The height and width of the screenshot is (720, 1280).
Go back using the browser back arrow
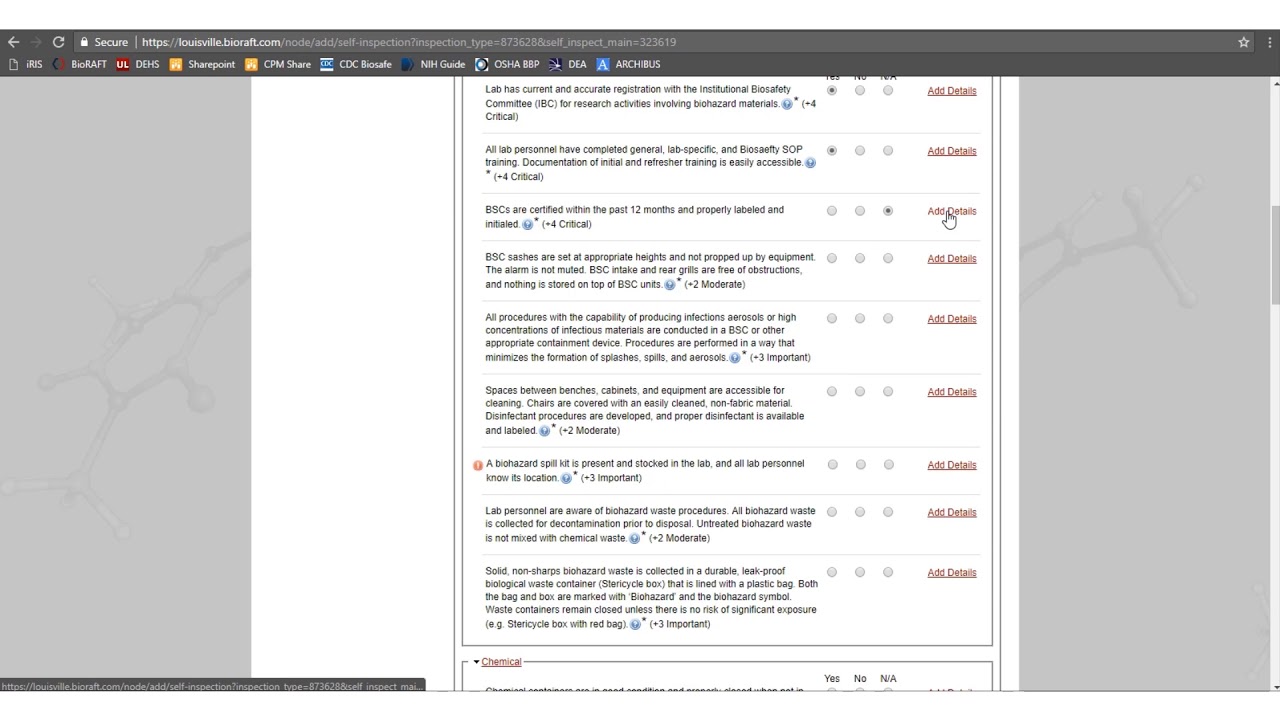(13, 42)
